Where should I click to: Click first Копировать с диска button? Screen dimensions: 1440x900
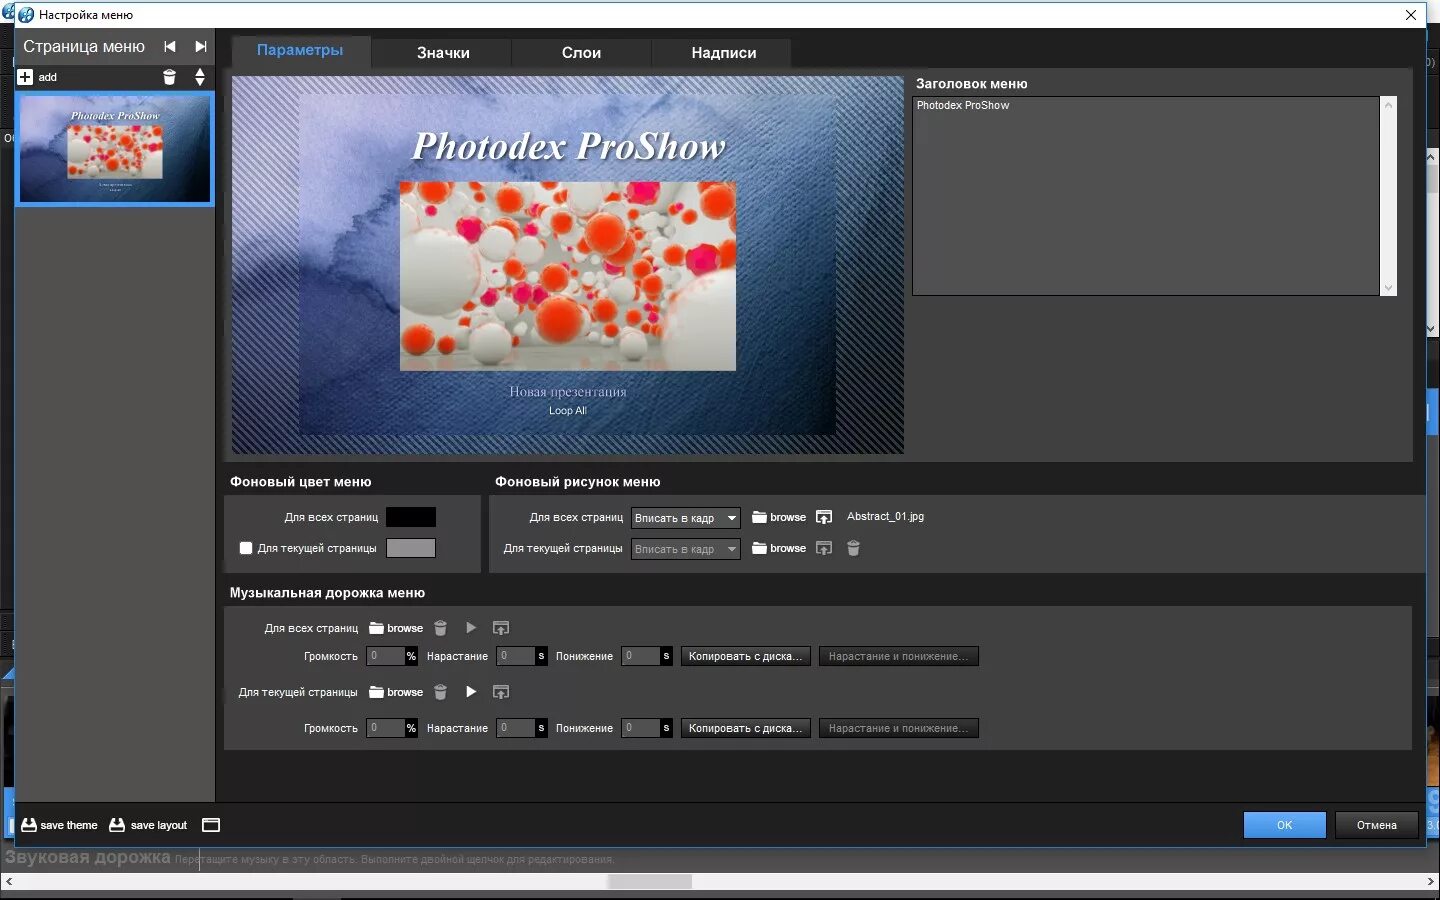pyautogui.click(x=745, y=656)
